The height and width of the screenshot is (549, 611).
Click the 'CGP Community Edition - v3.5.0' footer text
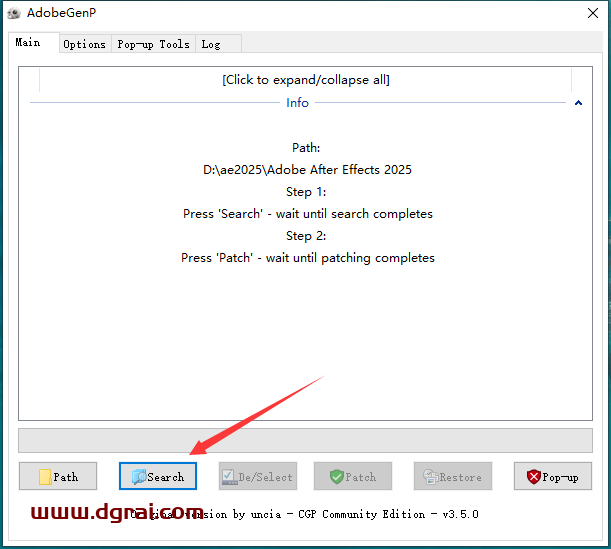[388, 514]
